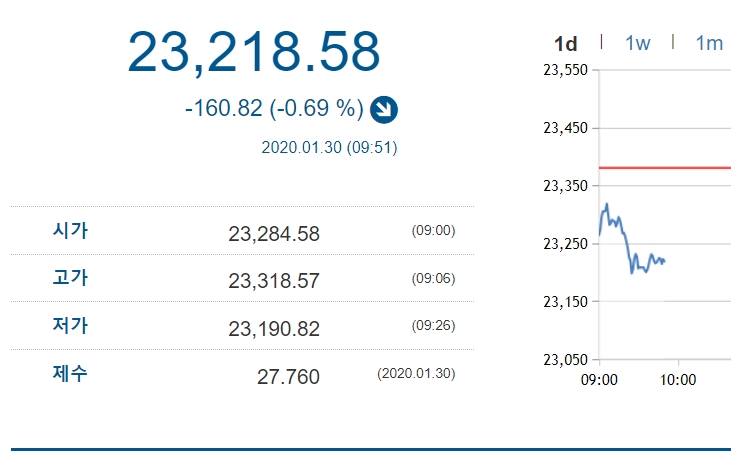Select the 1d chart range tab
The image size is (731, 465).
566,43
